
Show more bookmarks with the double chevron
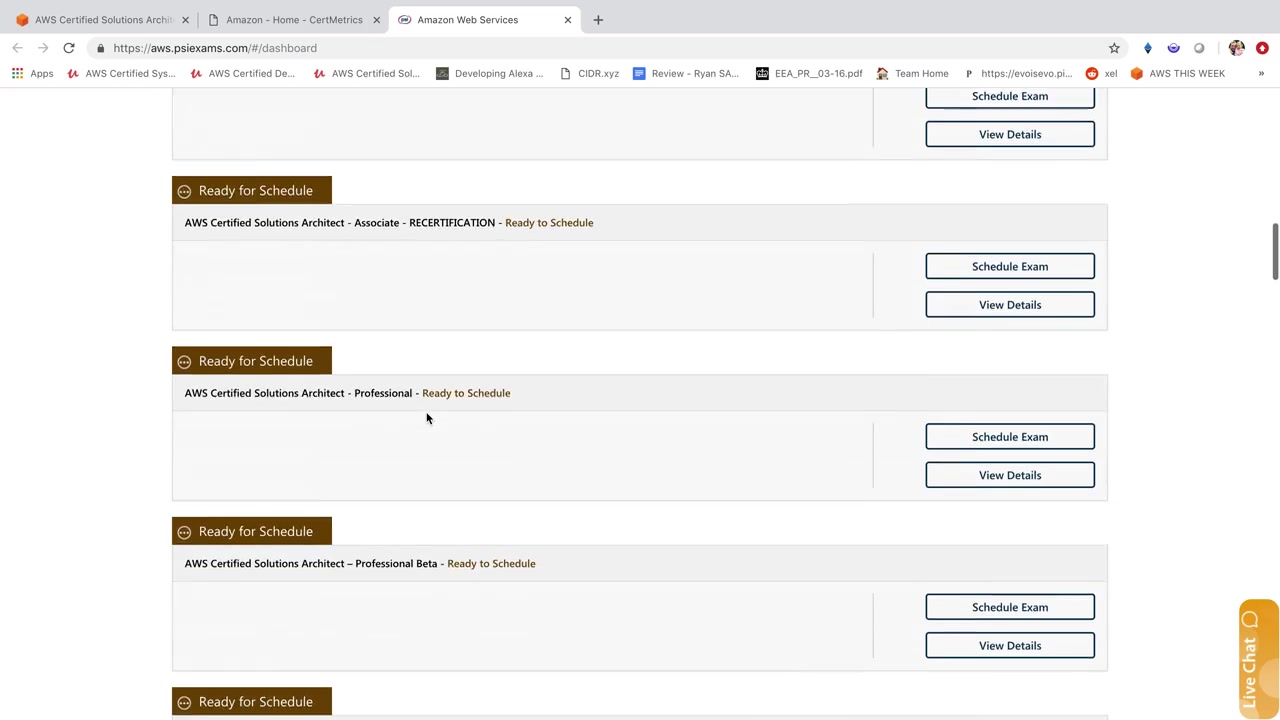[x=1261, y=73]
